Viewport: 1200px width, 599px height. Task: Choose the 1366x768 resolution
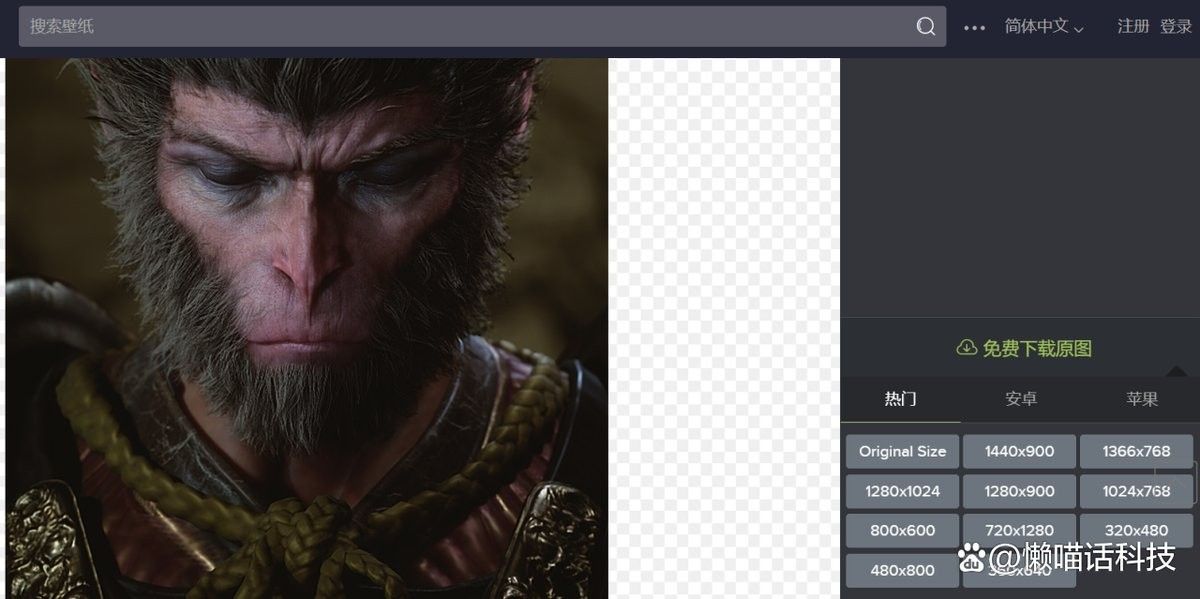coord(1136,451)
